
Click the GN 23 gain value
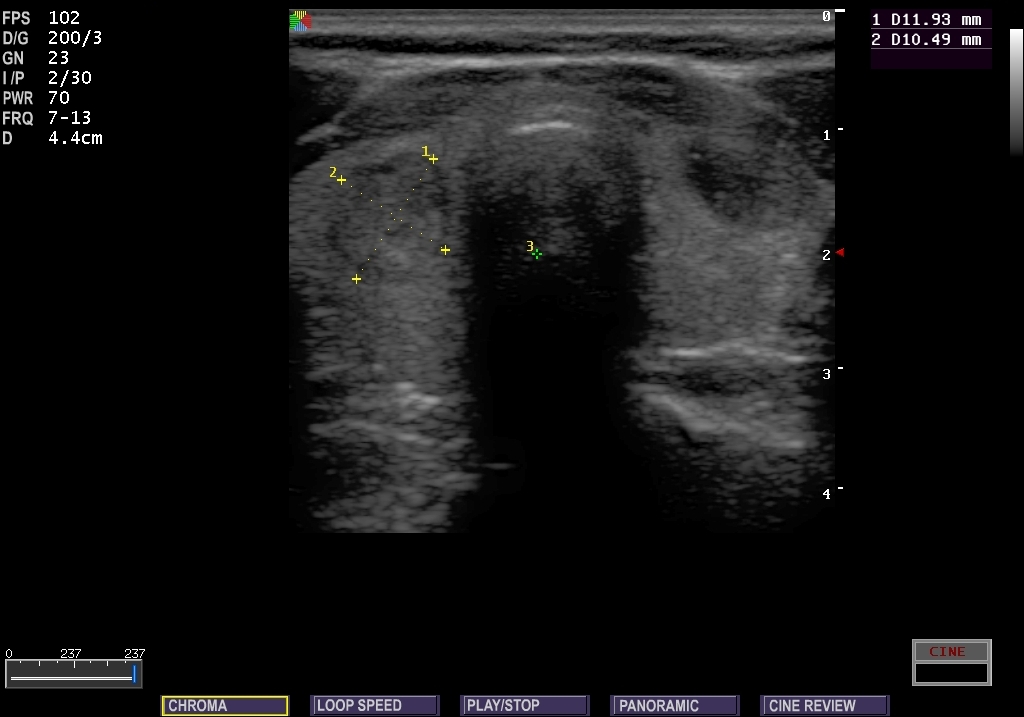pyautogui.click(x=35, y=58)
